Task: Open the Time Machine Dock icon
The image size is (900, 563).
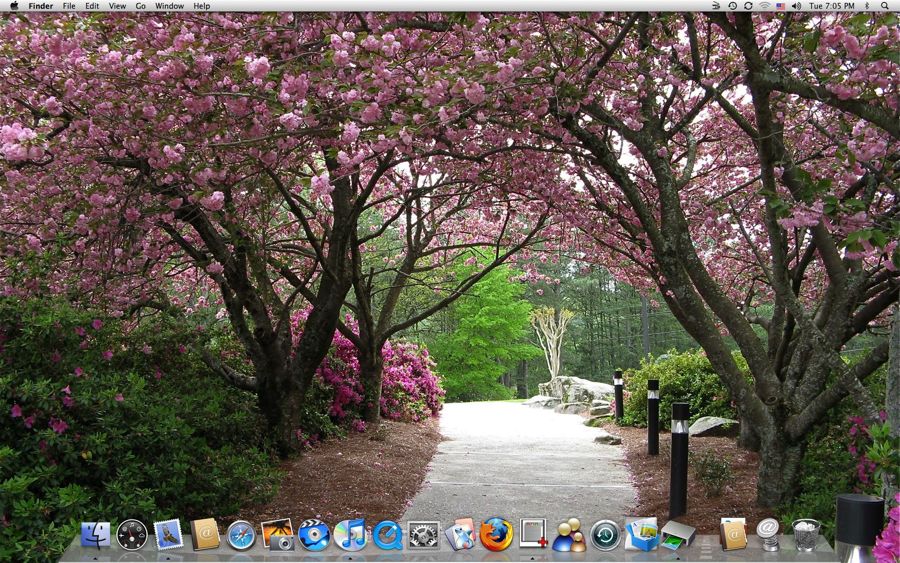Action: coord(605,535)
